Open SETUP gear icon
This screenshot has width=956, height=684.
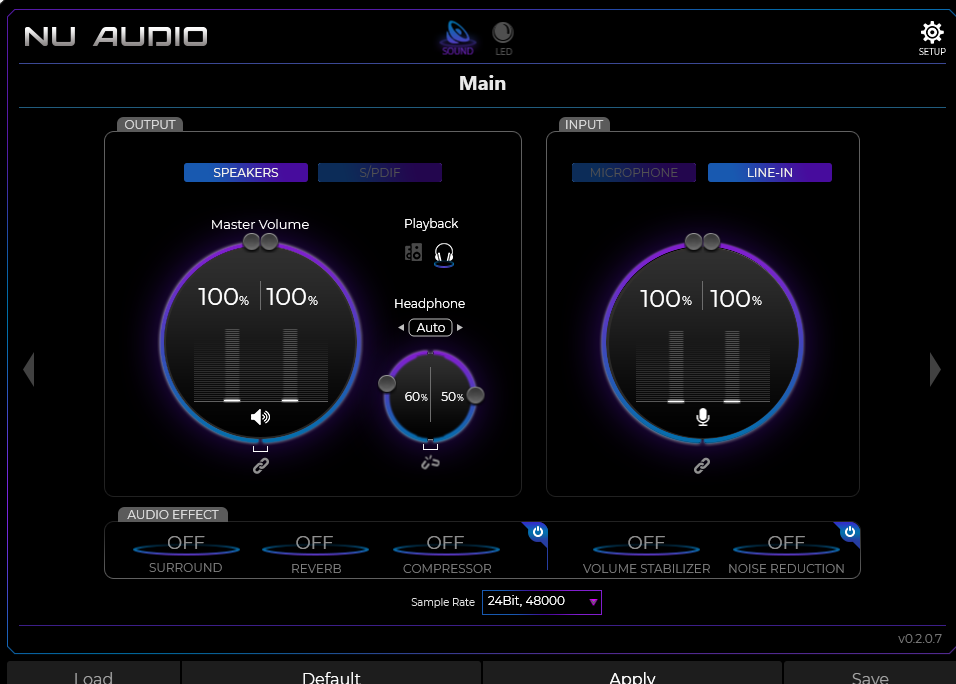[932, 38]
